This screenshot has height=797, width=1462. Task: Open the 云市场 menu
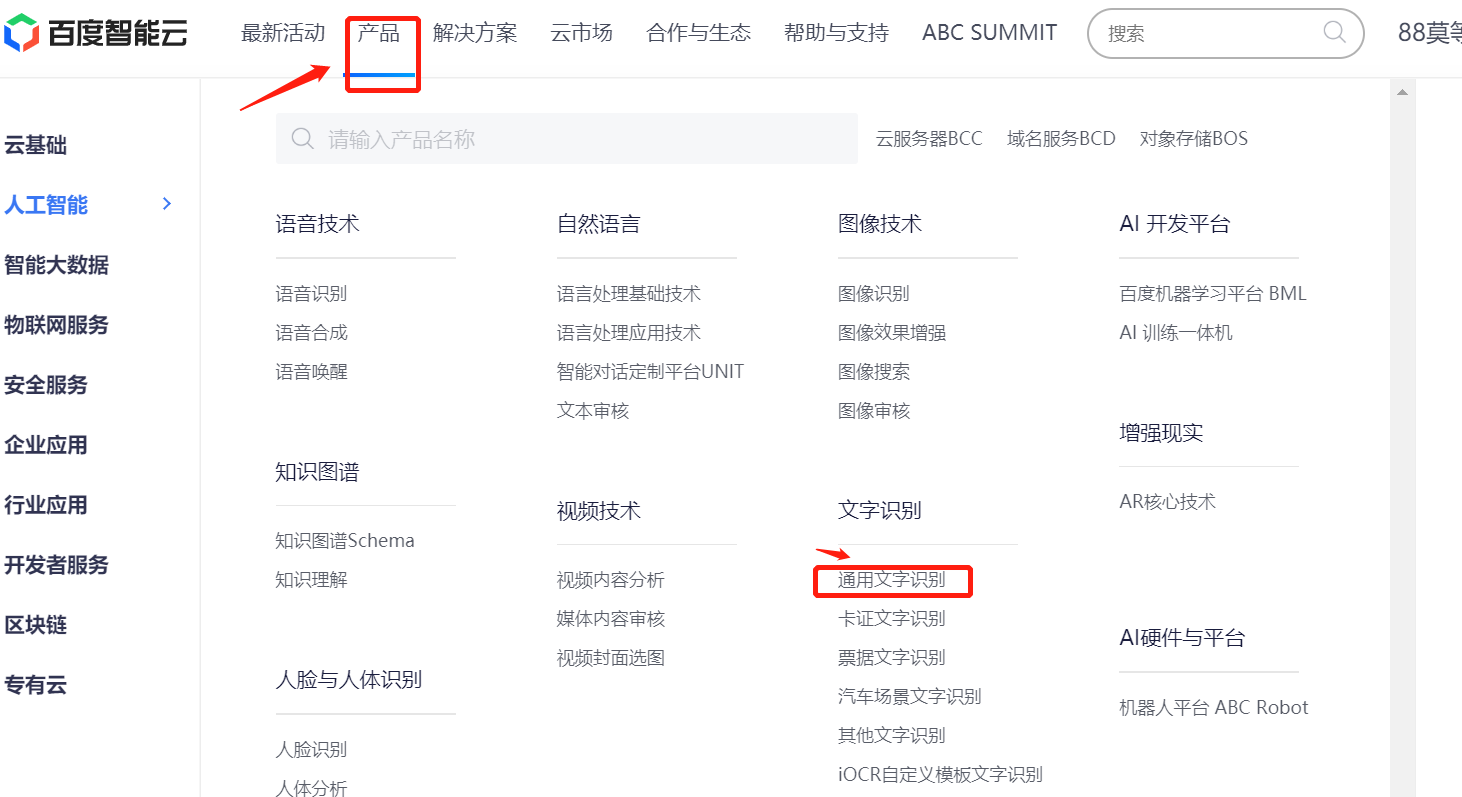tap(581, 33)
